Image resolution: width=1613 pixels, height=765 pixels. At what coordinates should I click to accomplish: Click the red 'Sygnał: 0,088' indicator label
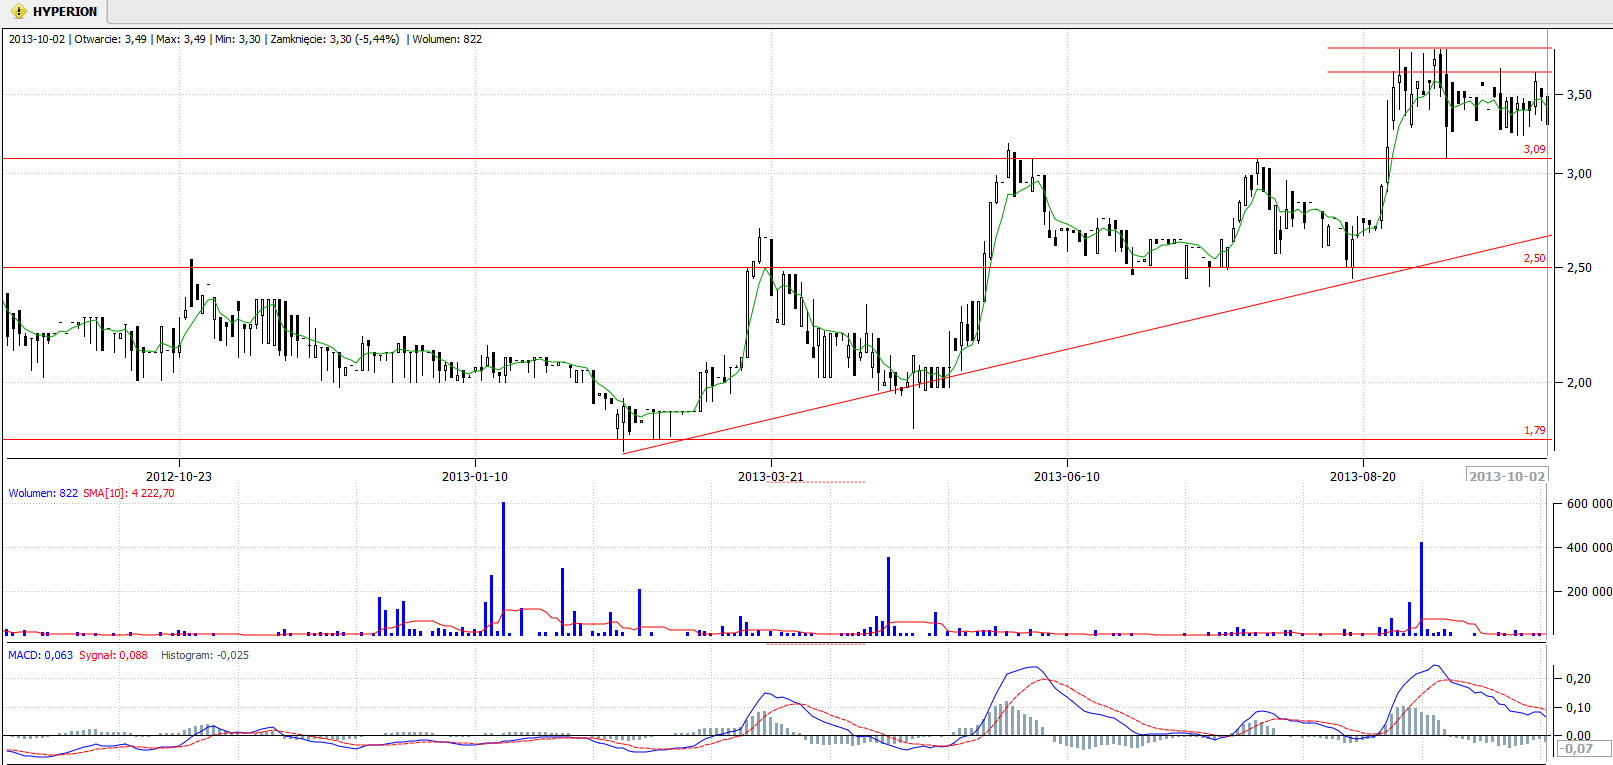(x=113, y=655)
